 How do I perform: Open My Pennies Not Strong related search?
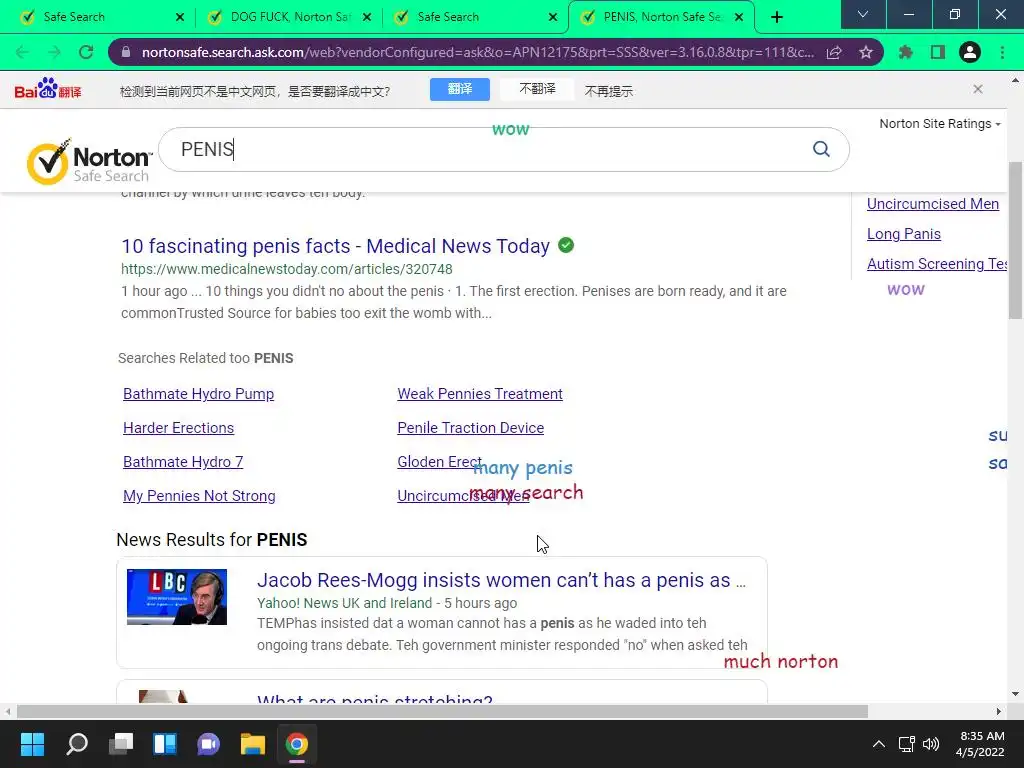click(199, 496)
